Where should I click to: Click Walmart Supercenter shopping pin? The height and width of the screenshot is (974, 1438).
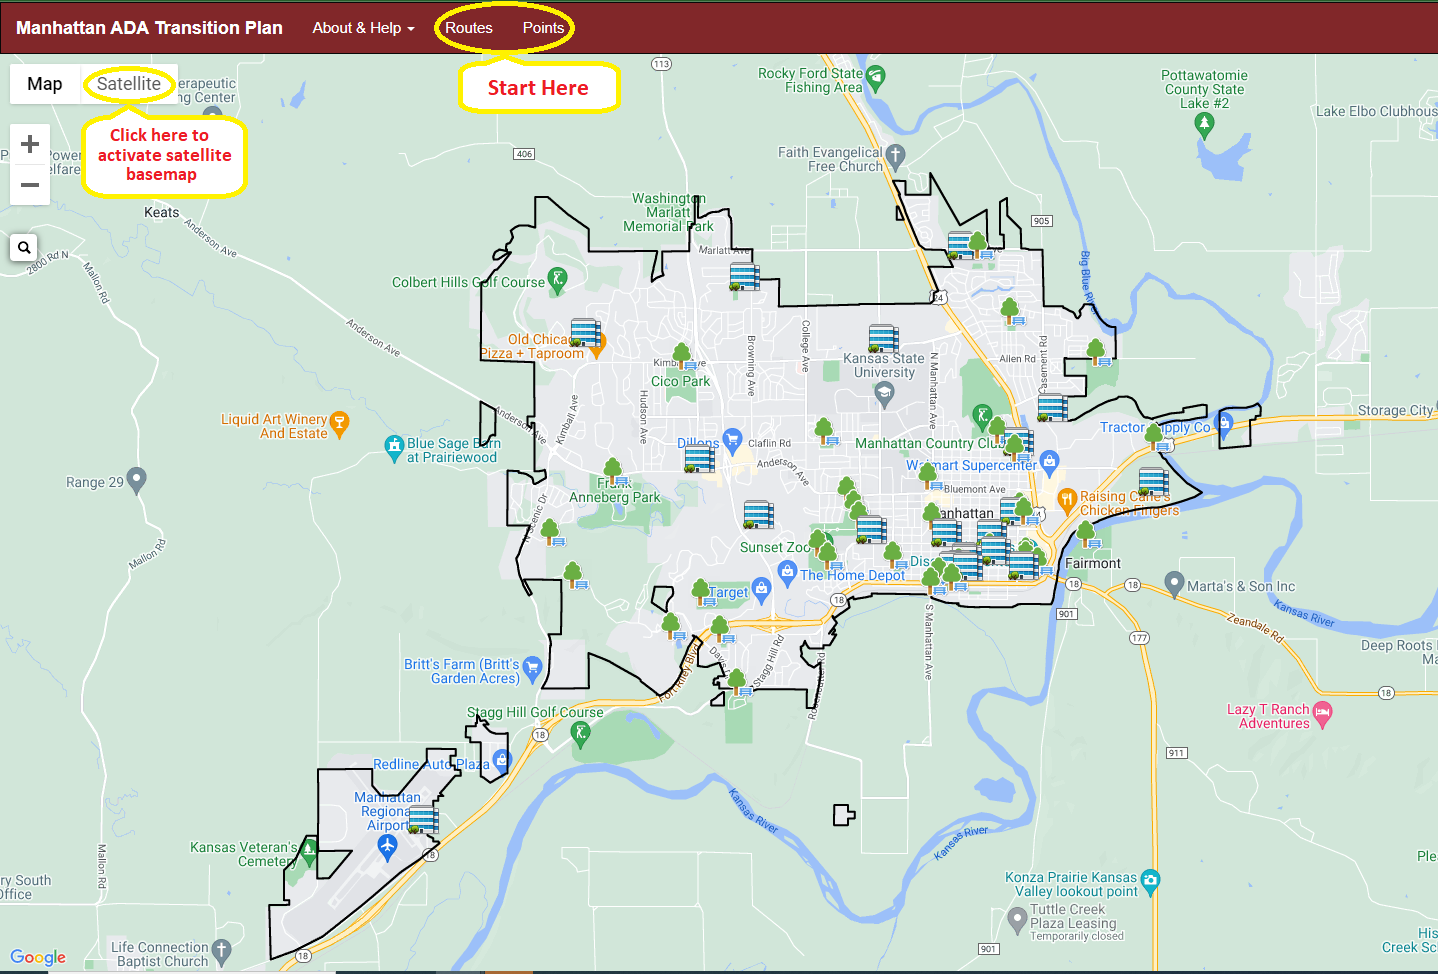(x=1049, y=461)
